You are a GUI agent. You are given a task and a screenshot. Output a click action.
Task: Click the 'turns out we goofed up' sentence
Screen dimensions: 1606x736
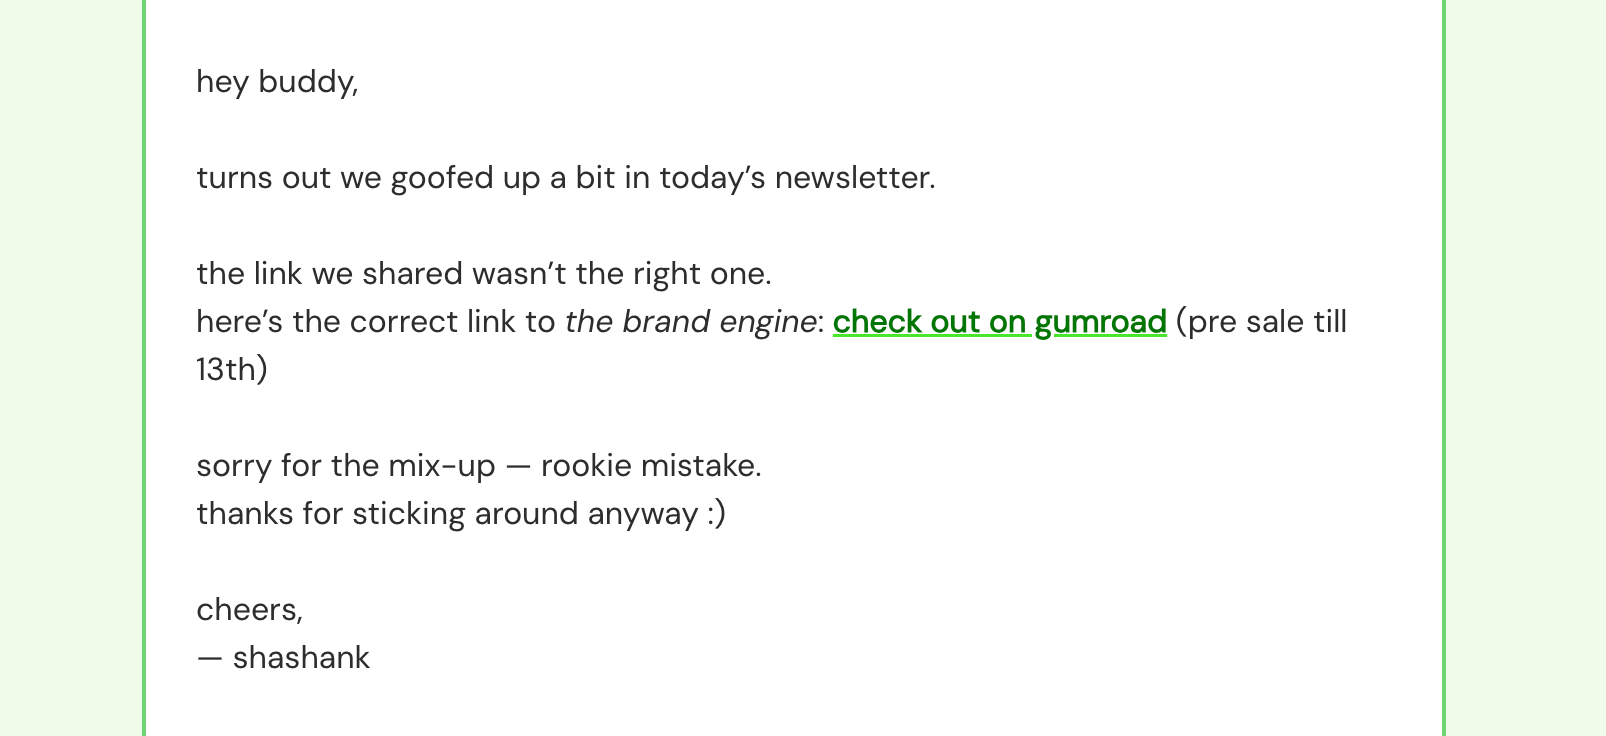pyautogui.click(x=566, y=178)
